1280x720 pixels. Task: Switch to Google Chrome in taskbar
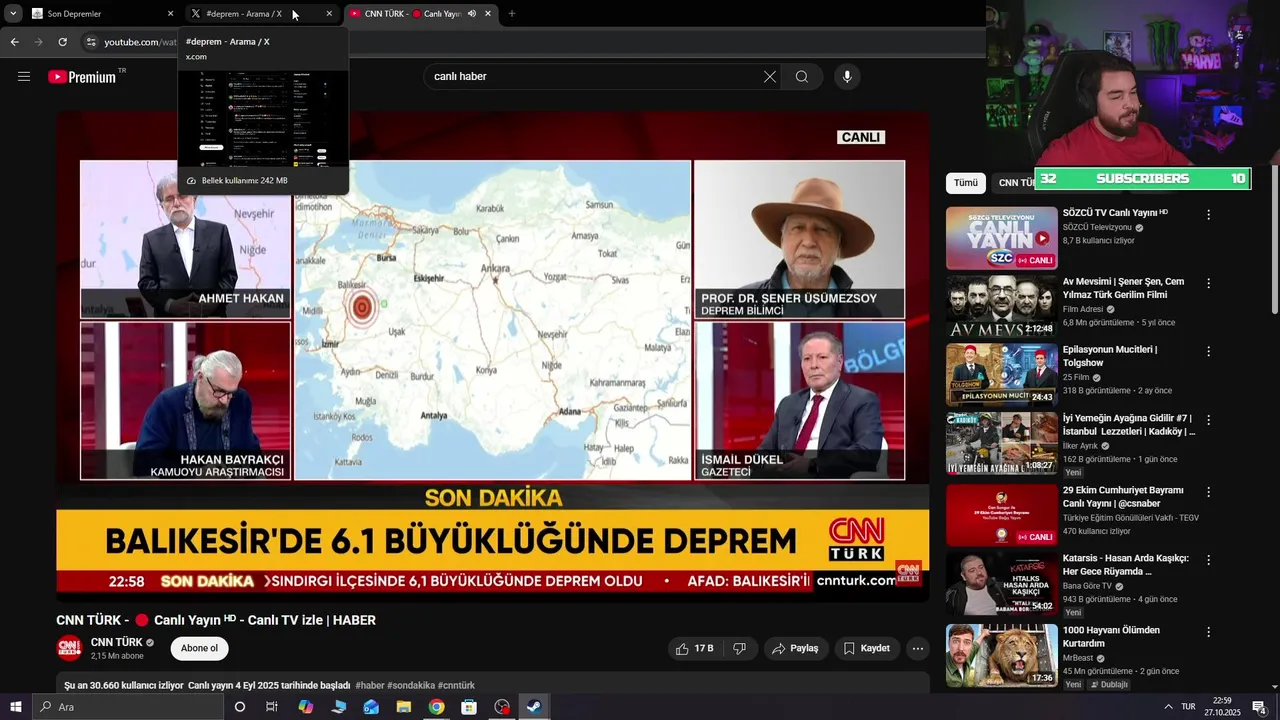click(x=437, y=707)
